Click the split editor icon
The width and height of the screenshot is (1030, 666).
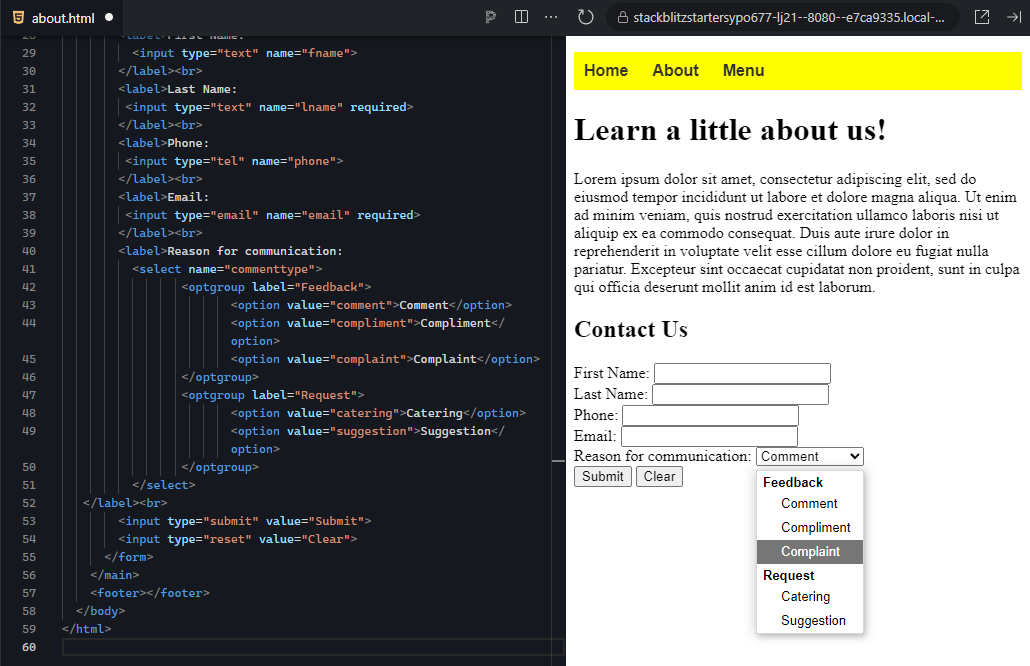pos(521,17)
